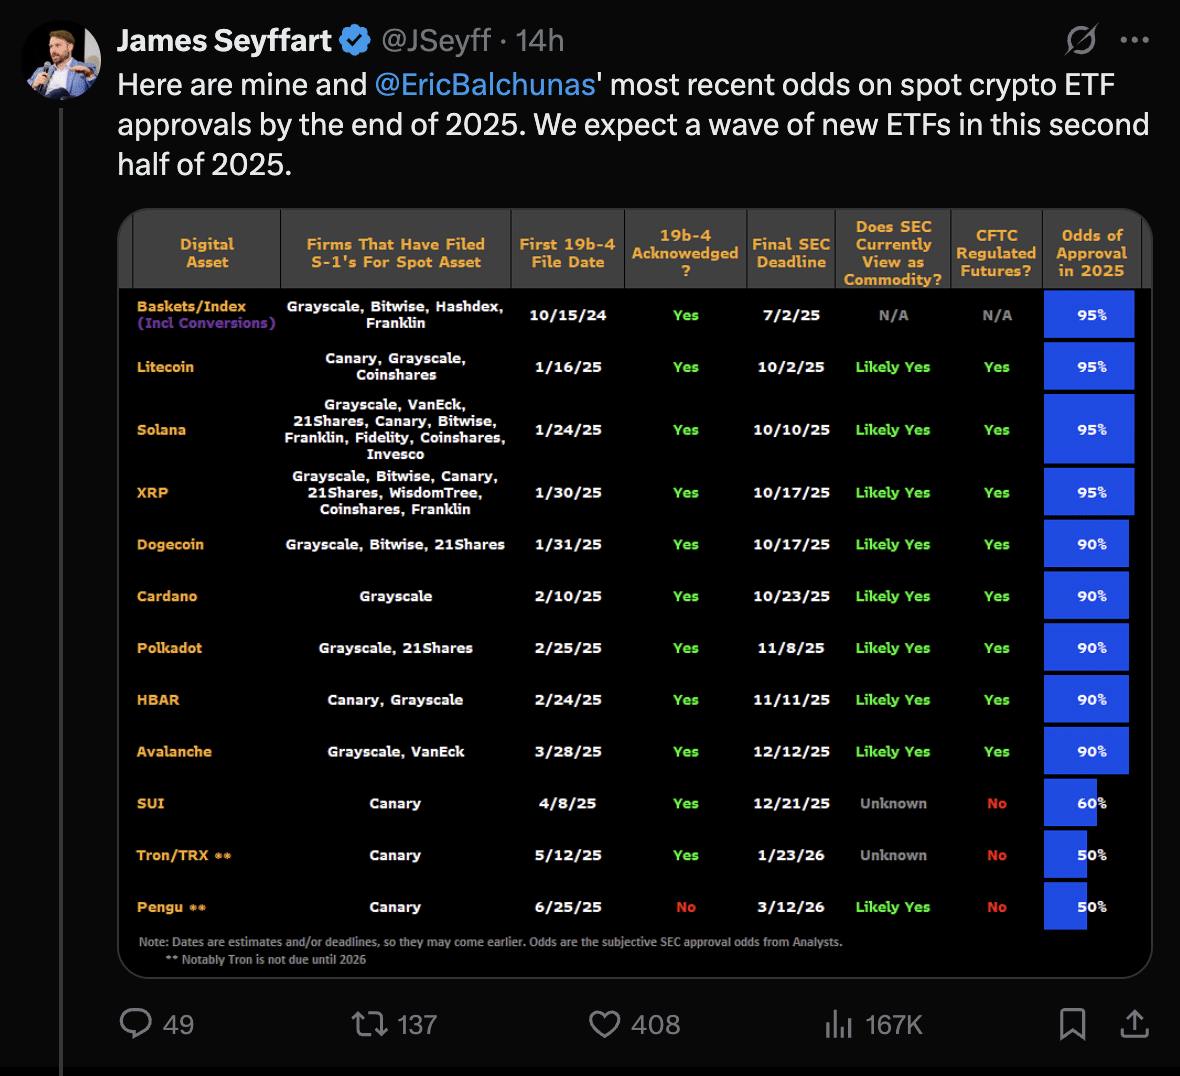Click the Litecoin 95% odds bar
This screenshot has height=1076, width=1180.
click(x=1089, y=366)
